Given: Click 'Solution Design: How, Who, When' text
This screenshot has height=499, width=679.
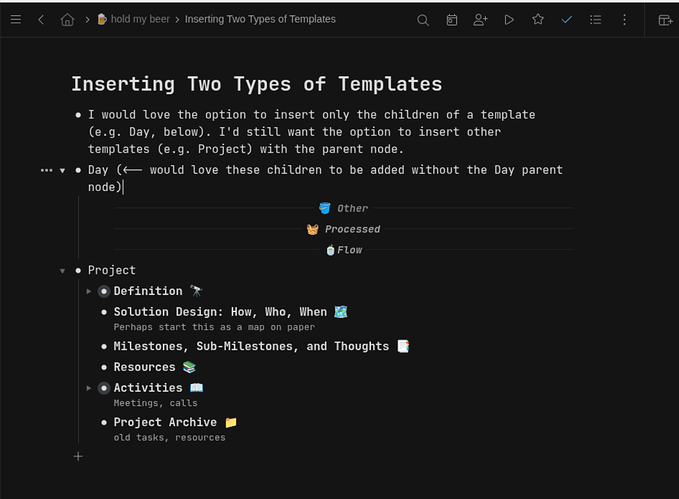Looking at the screenshot, I should (x=220, y=312).
